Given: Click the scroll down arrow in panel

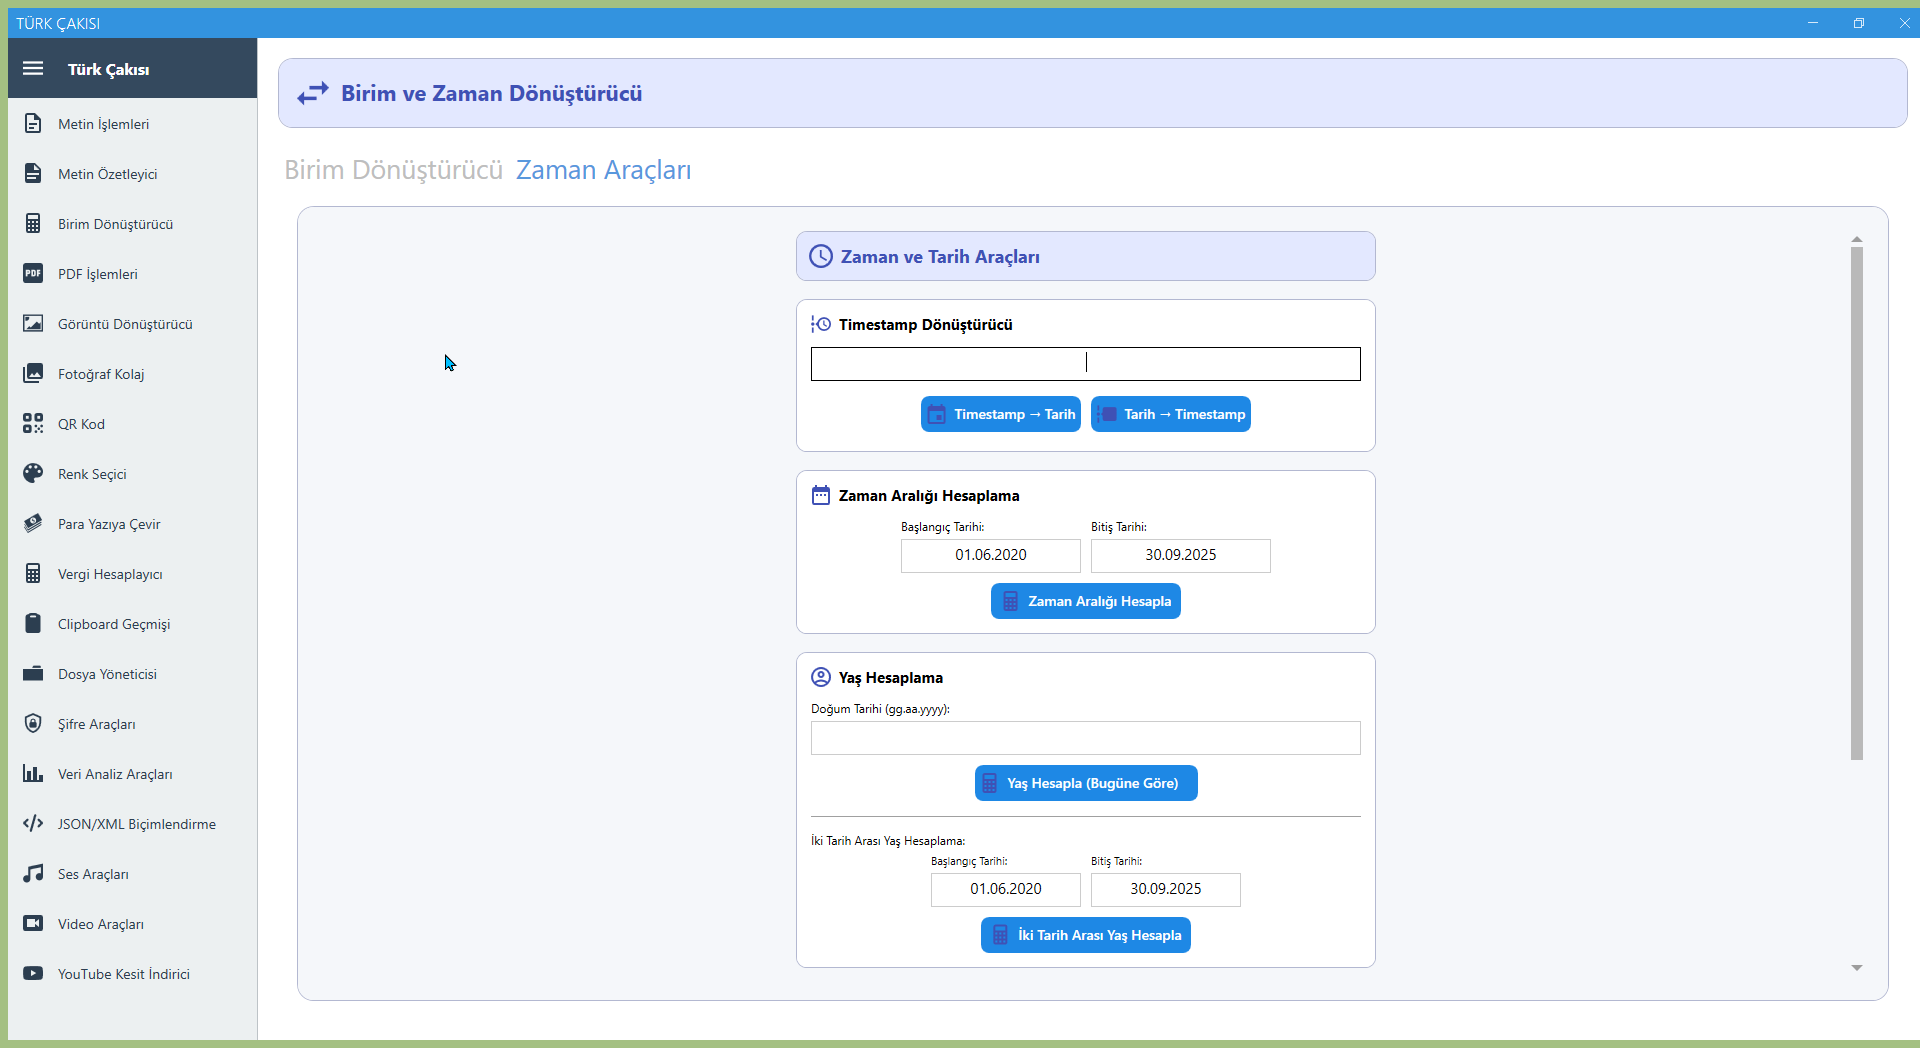Looking at the screenshot, I should [x=1856, y=968].
